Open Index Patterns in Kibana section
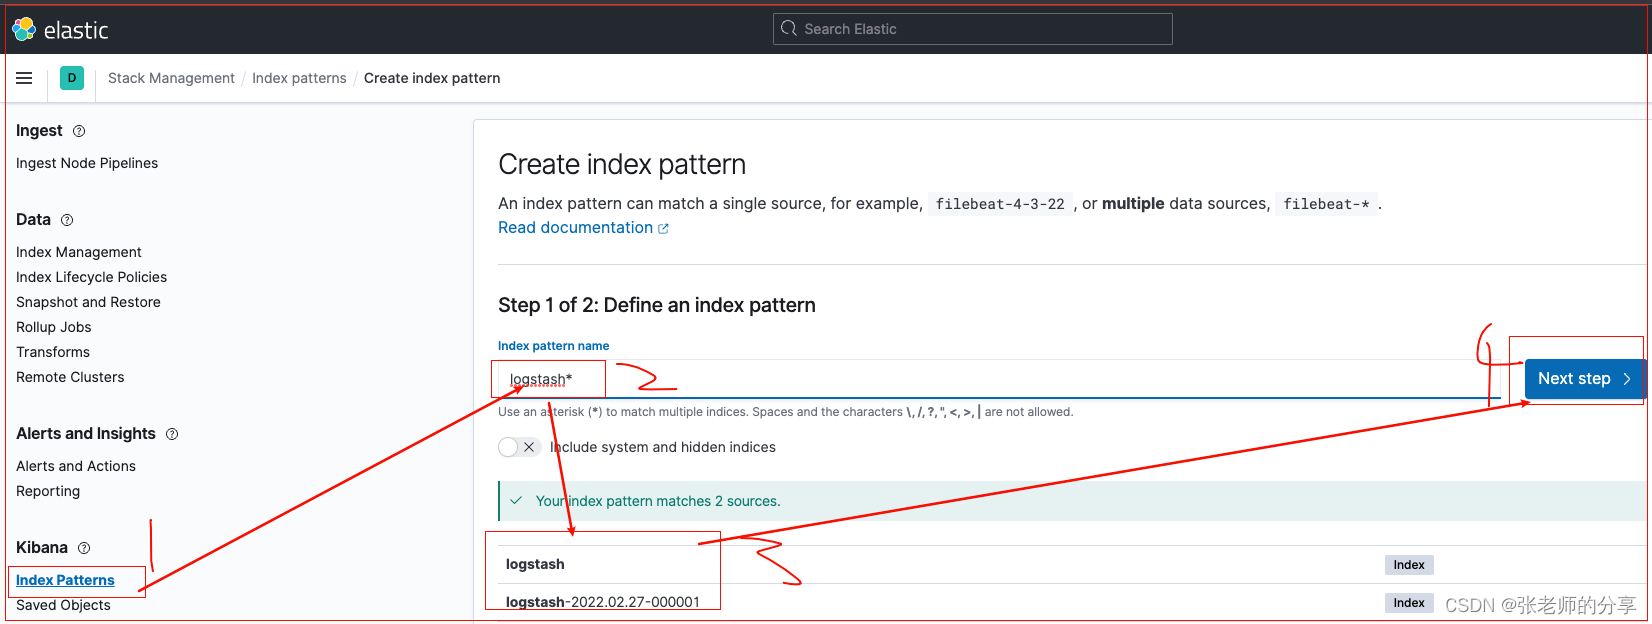Viewport: 1652px width, 624px height. point(65,580)
